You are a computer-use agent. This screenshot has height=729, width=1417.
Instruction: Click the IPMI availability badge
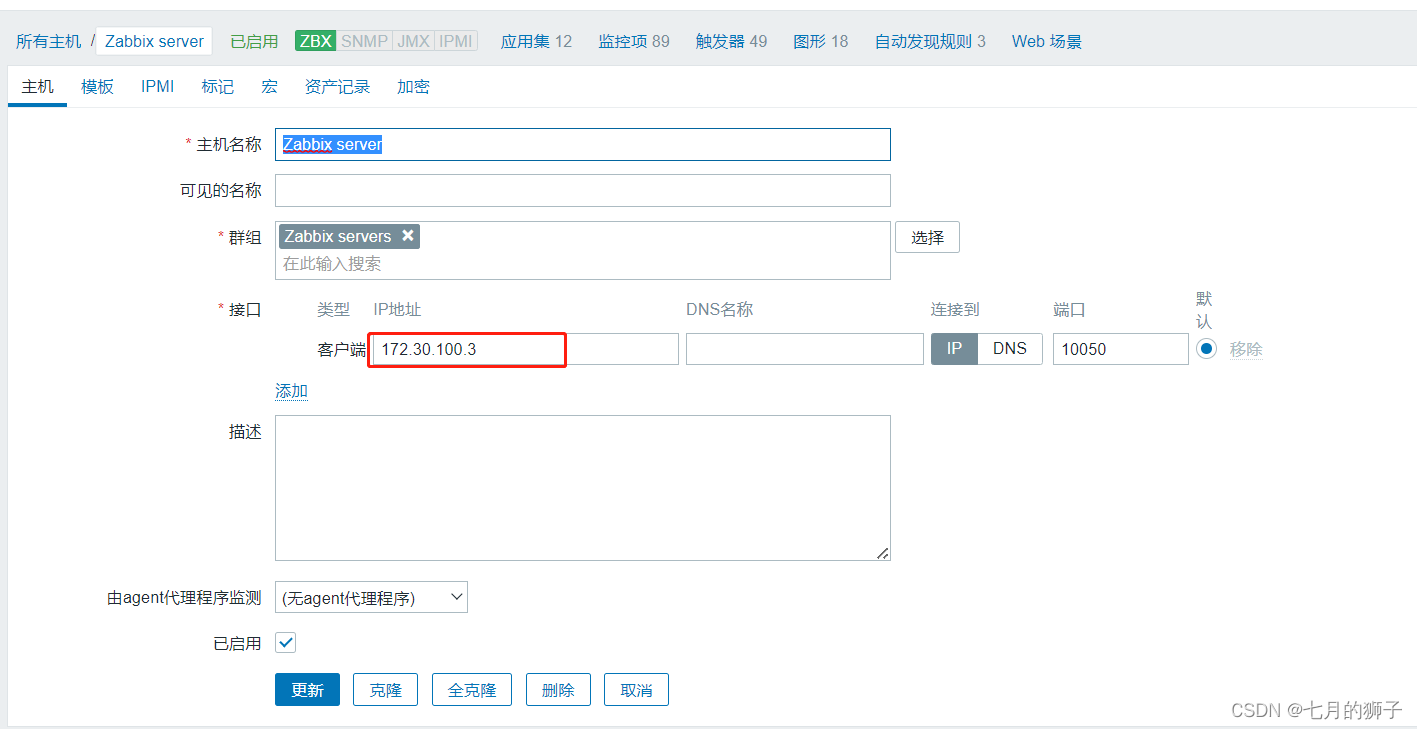456,41
